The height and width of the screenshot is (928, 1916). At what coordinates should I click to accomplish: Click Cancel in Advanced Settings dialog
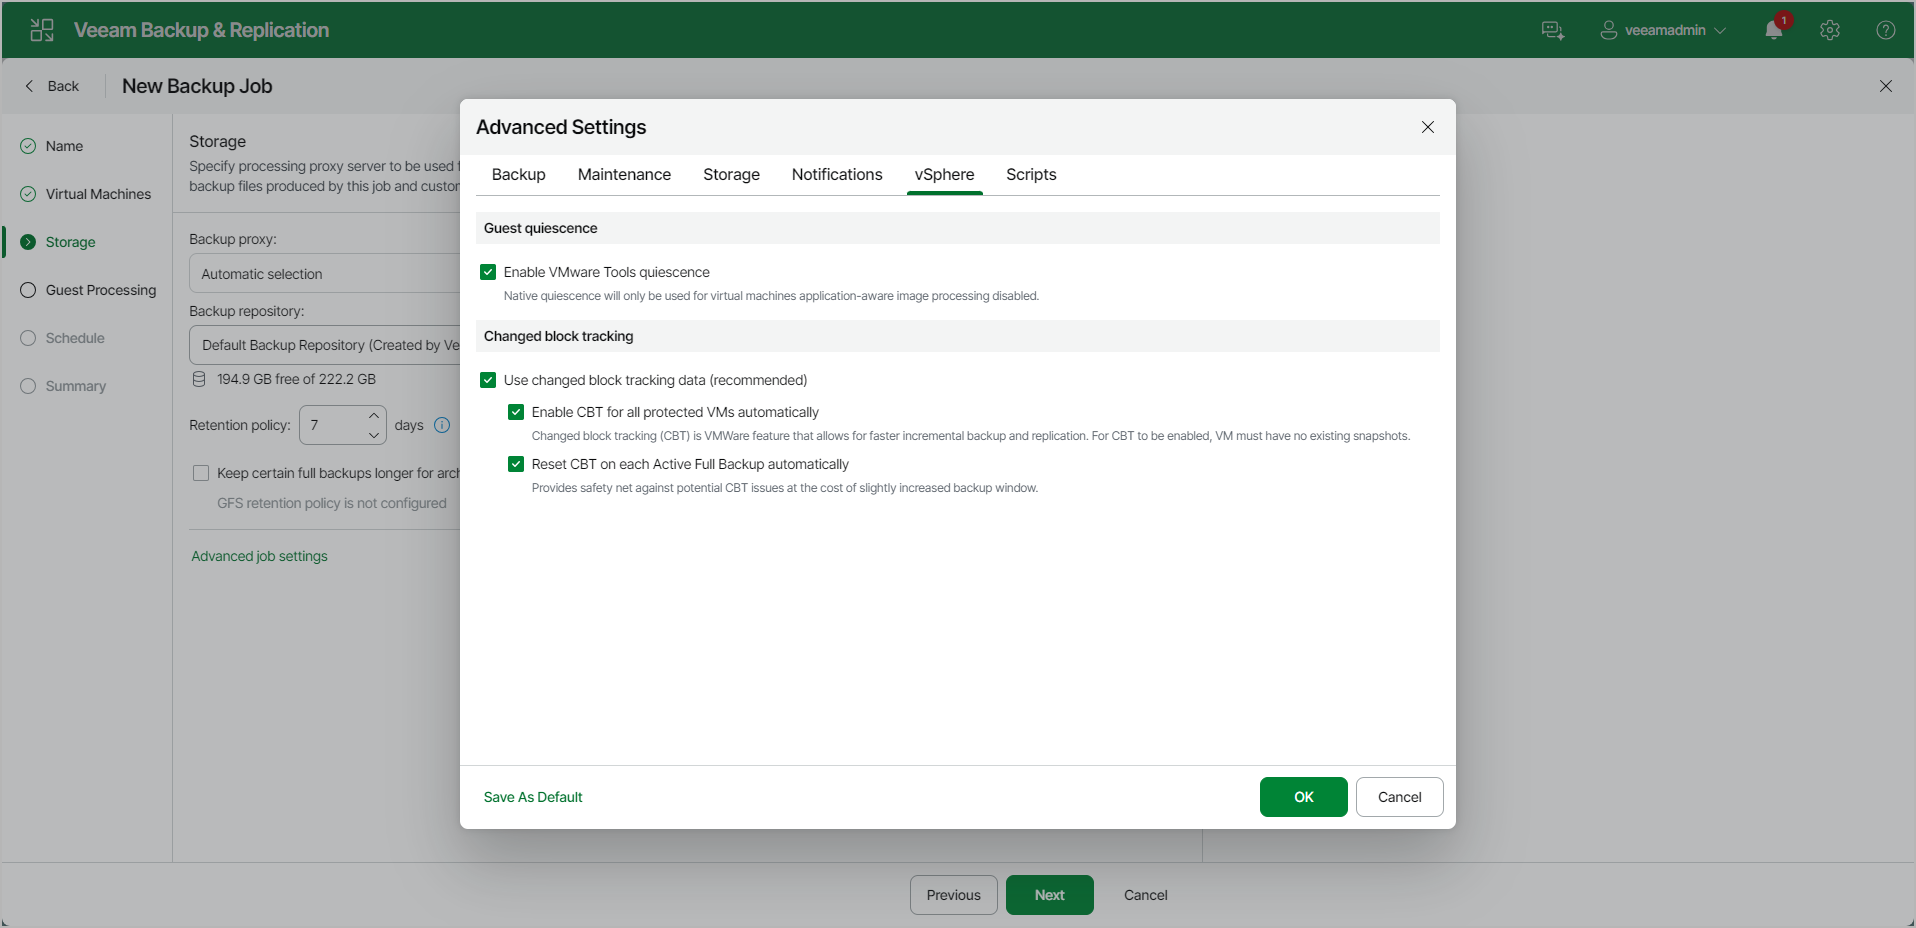[x=1399, y=797]
